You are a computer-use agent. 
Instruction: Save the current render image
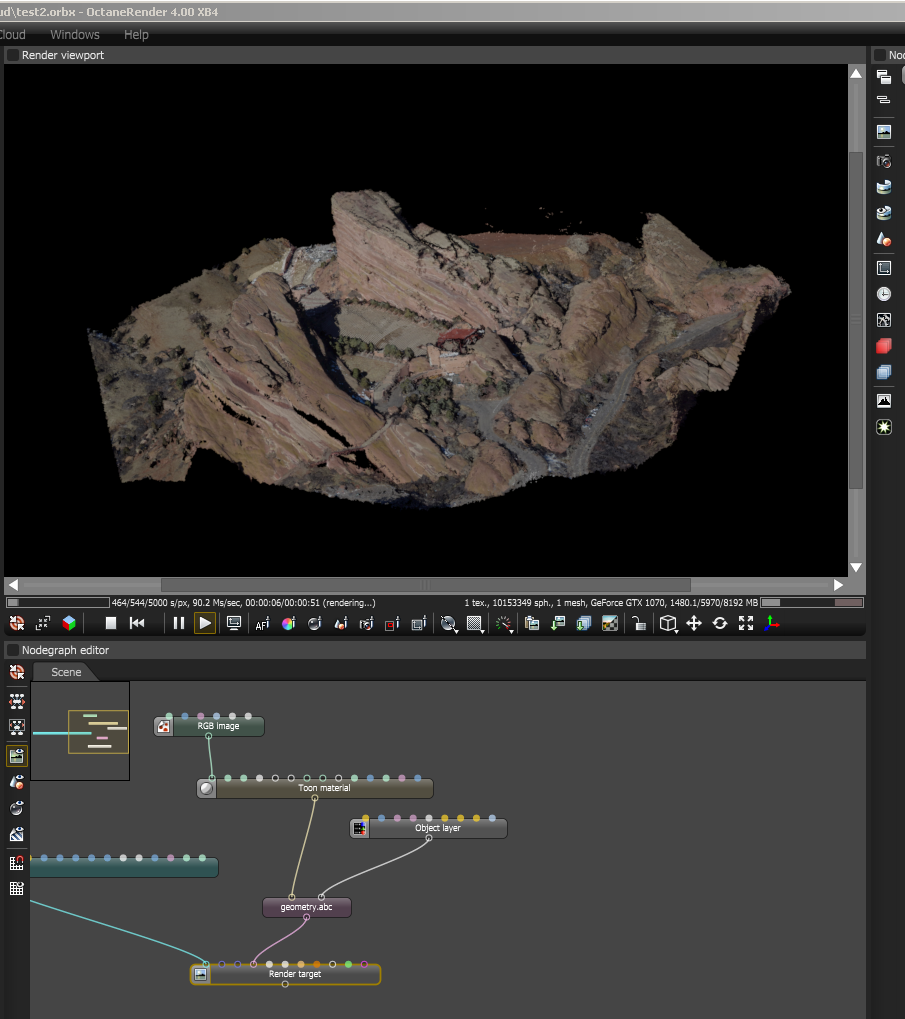pyautogui.click(x=558, y=623)
